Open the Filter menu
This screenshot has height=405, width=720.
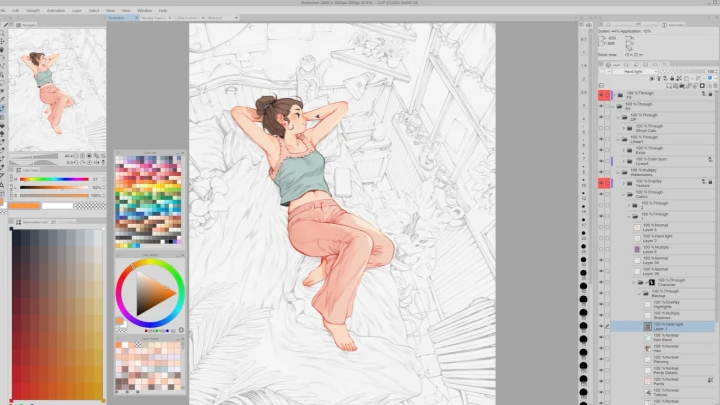pos(126,10)
